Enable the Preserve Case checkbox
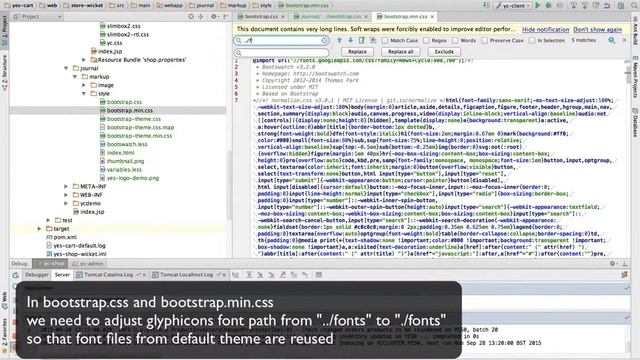 [484, 40]
